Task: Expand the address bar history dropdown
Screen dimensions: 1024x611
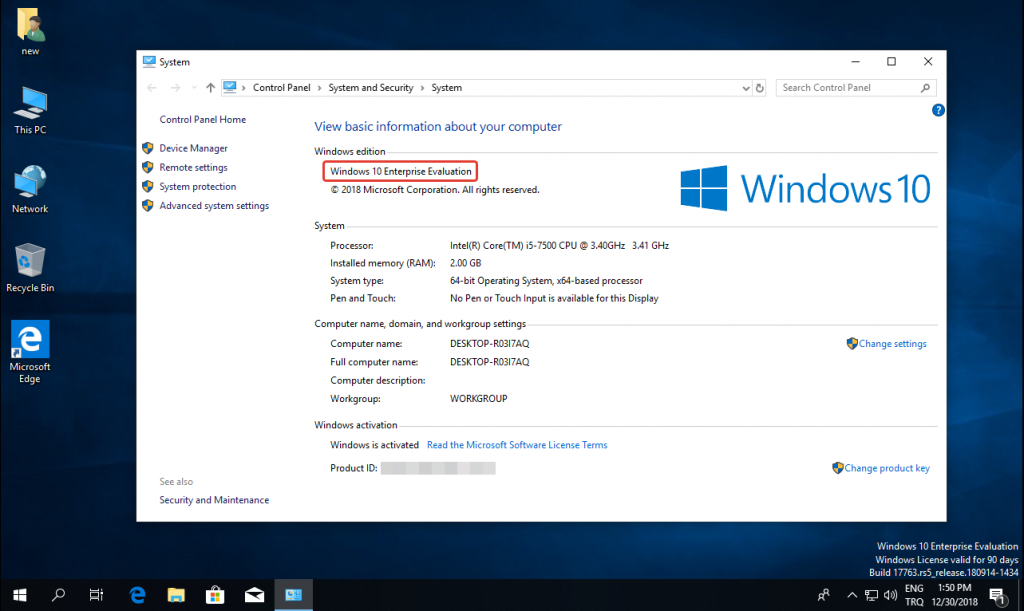Action: [742, 88]
